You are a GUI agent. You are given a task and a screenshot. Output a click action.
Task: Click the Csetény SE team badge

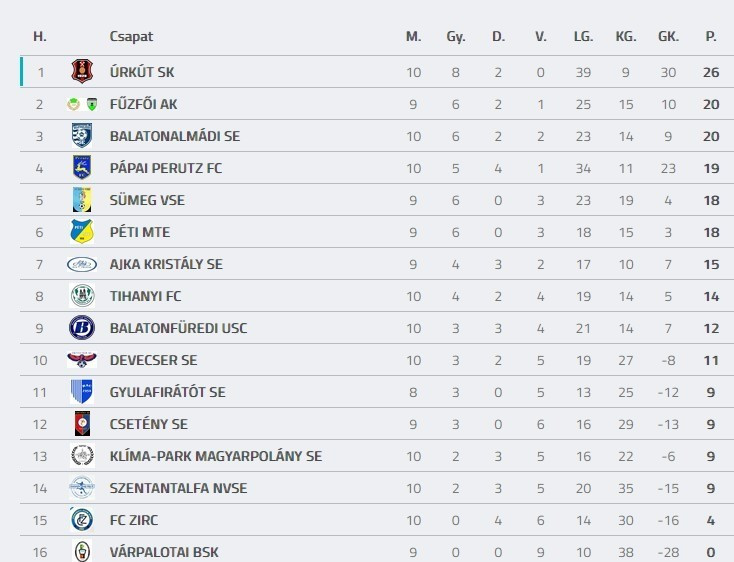pos(81,424)
